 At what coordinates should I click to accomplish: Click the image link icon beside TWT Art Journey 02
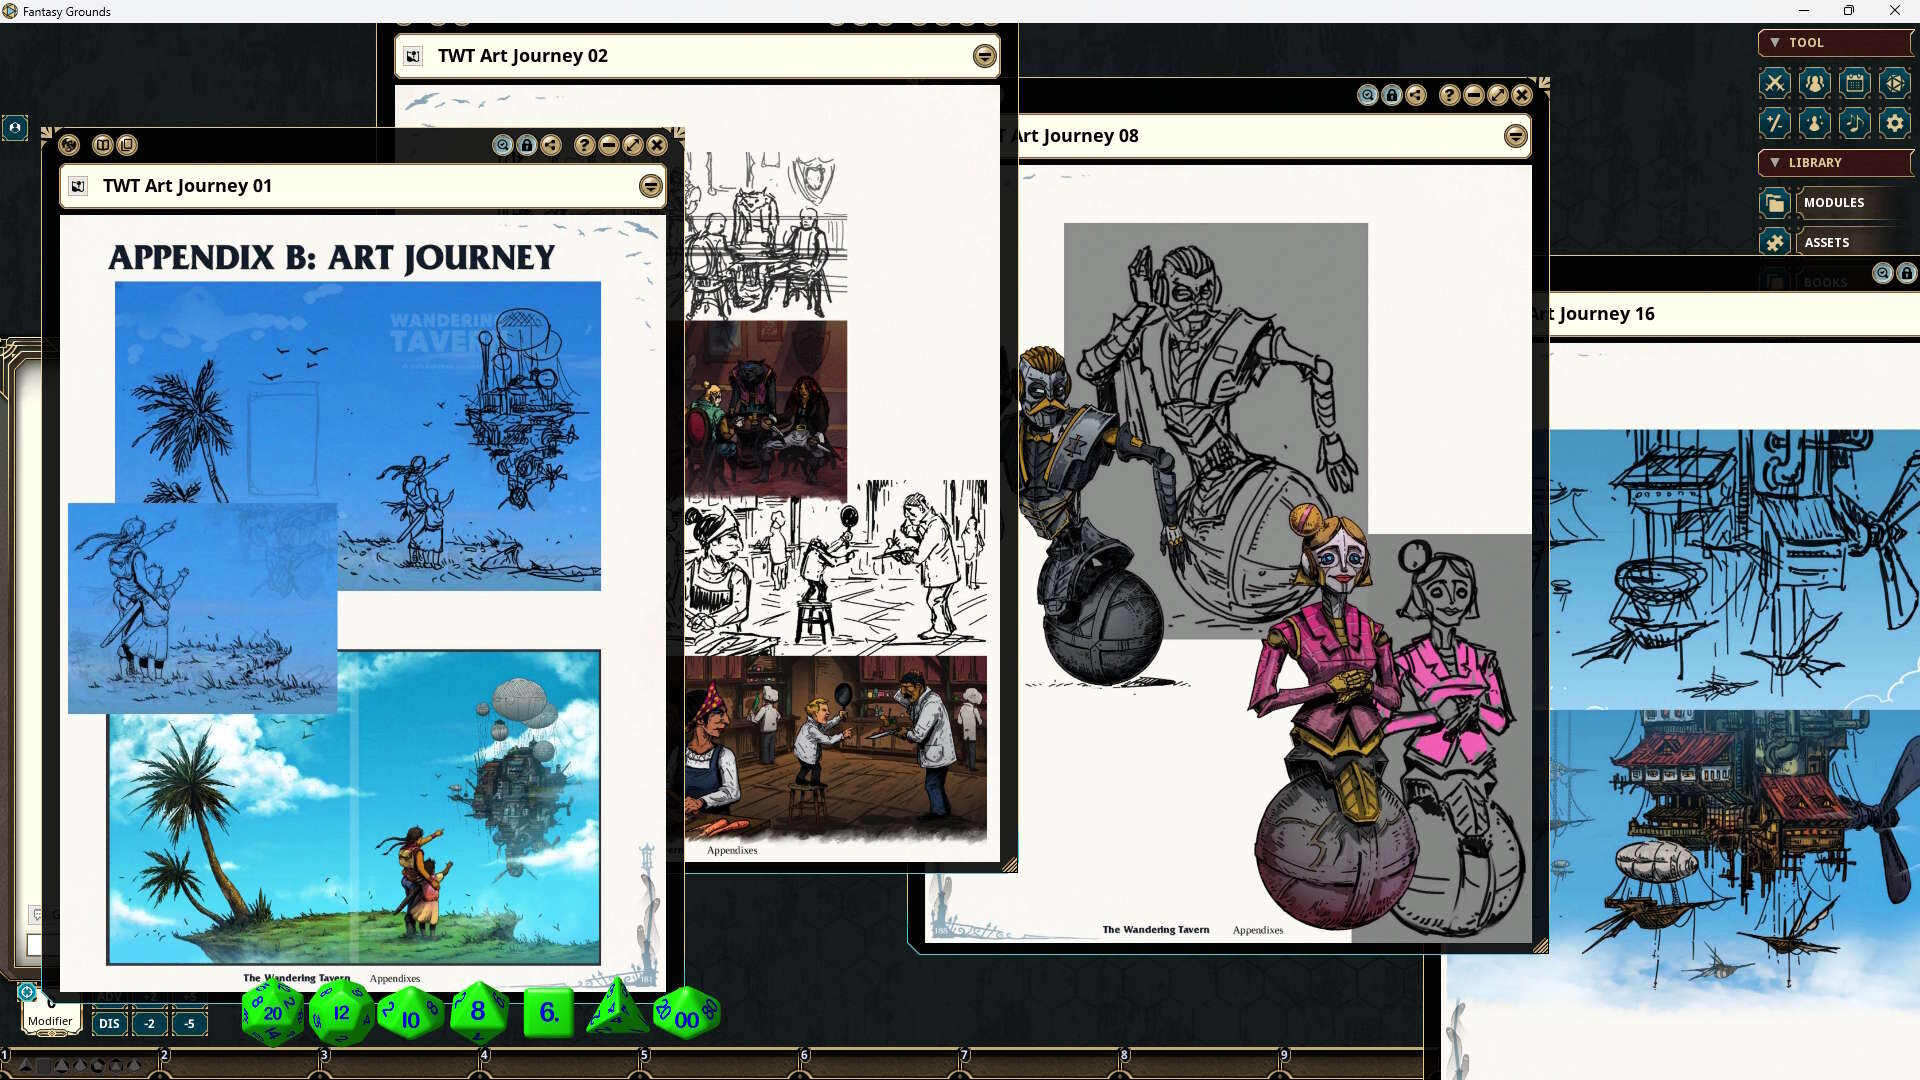tap(413, 56)
